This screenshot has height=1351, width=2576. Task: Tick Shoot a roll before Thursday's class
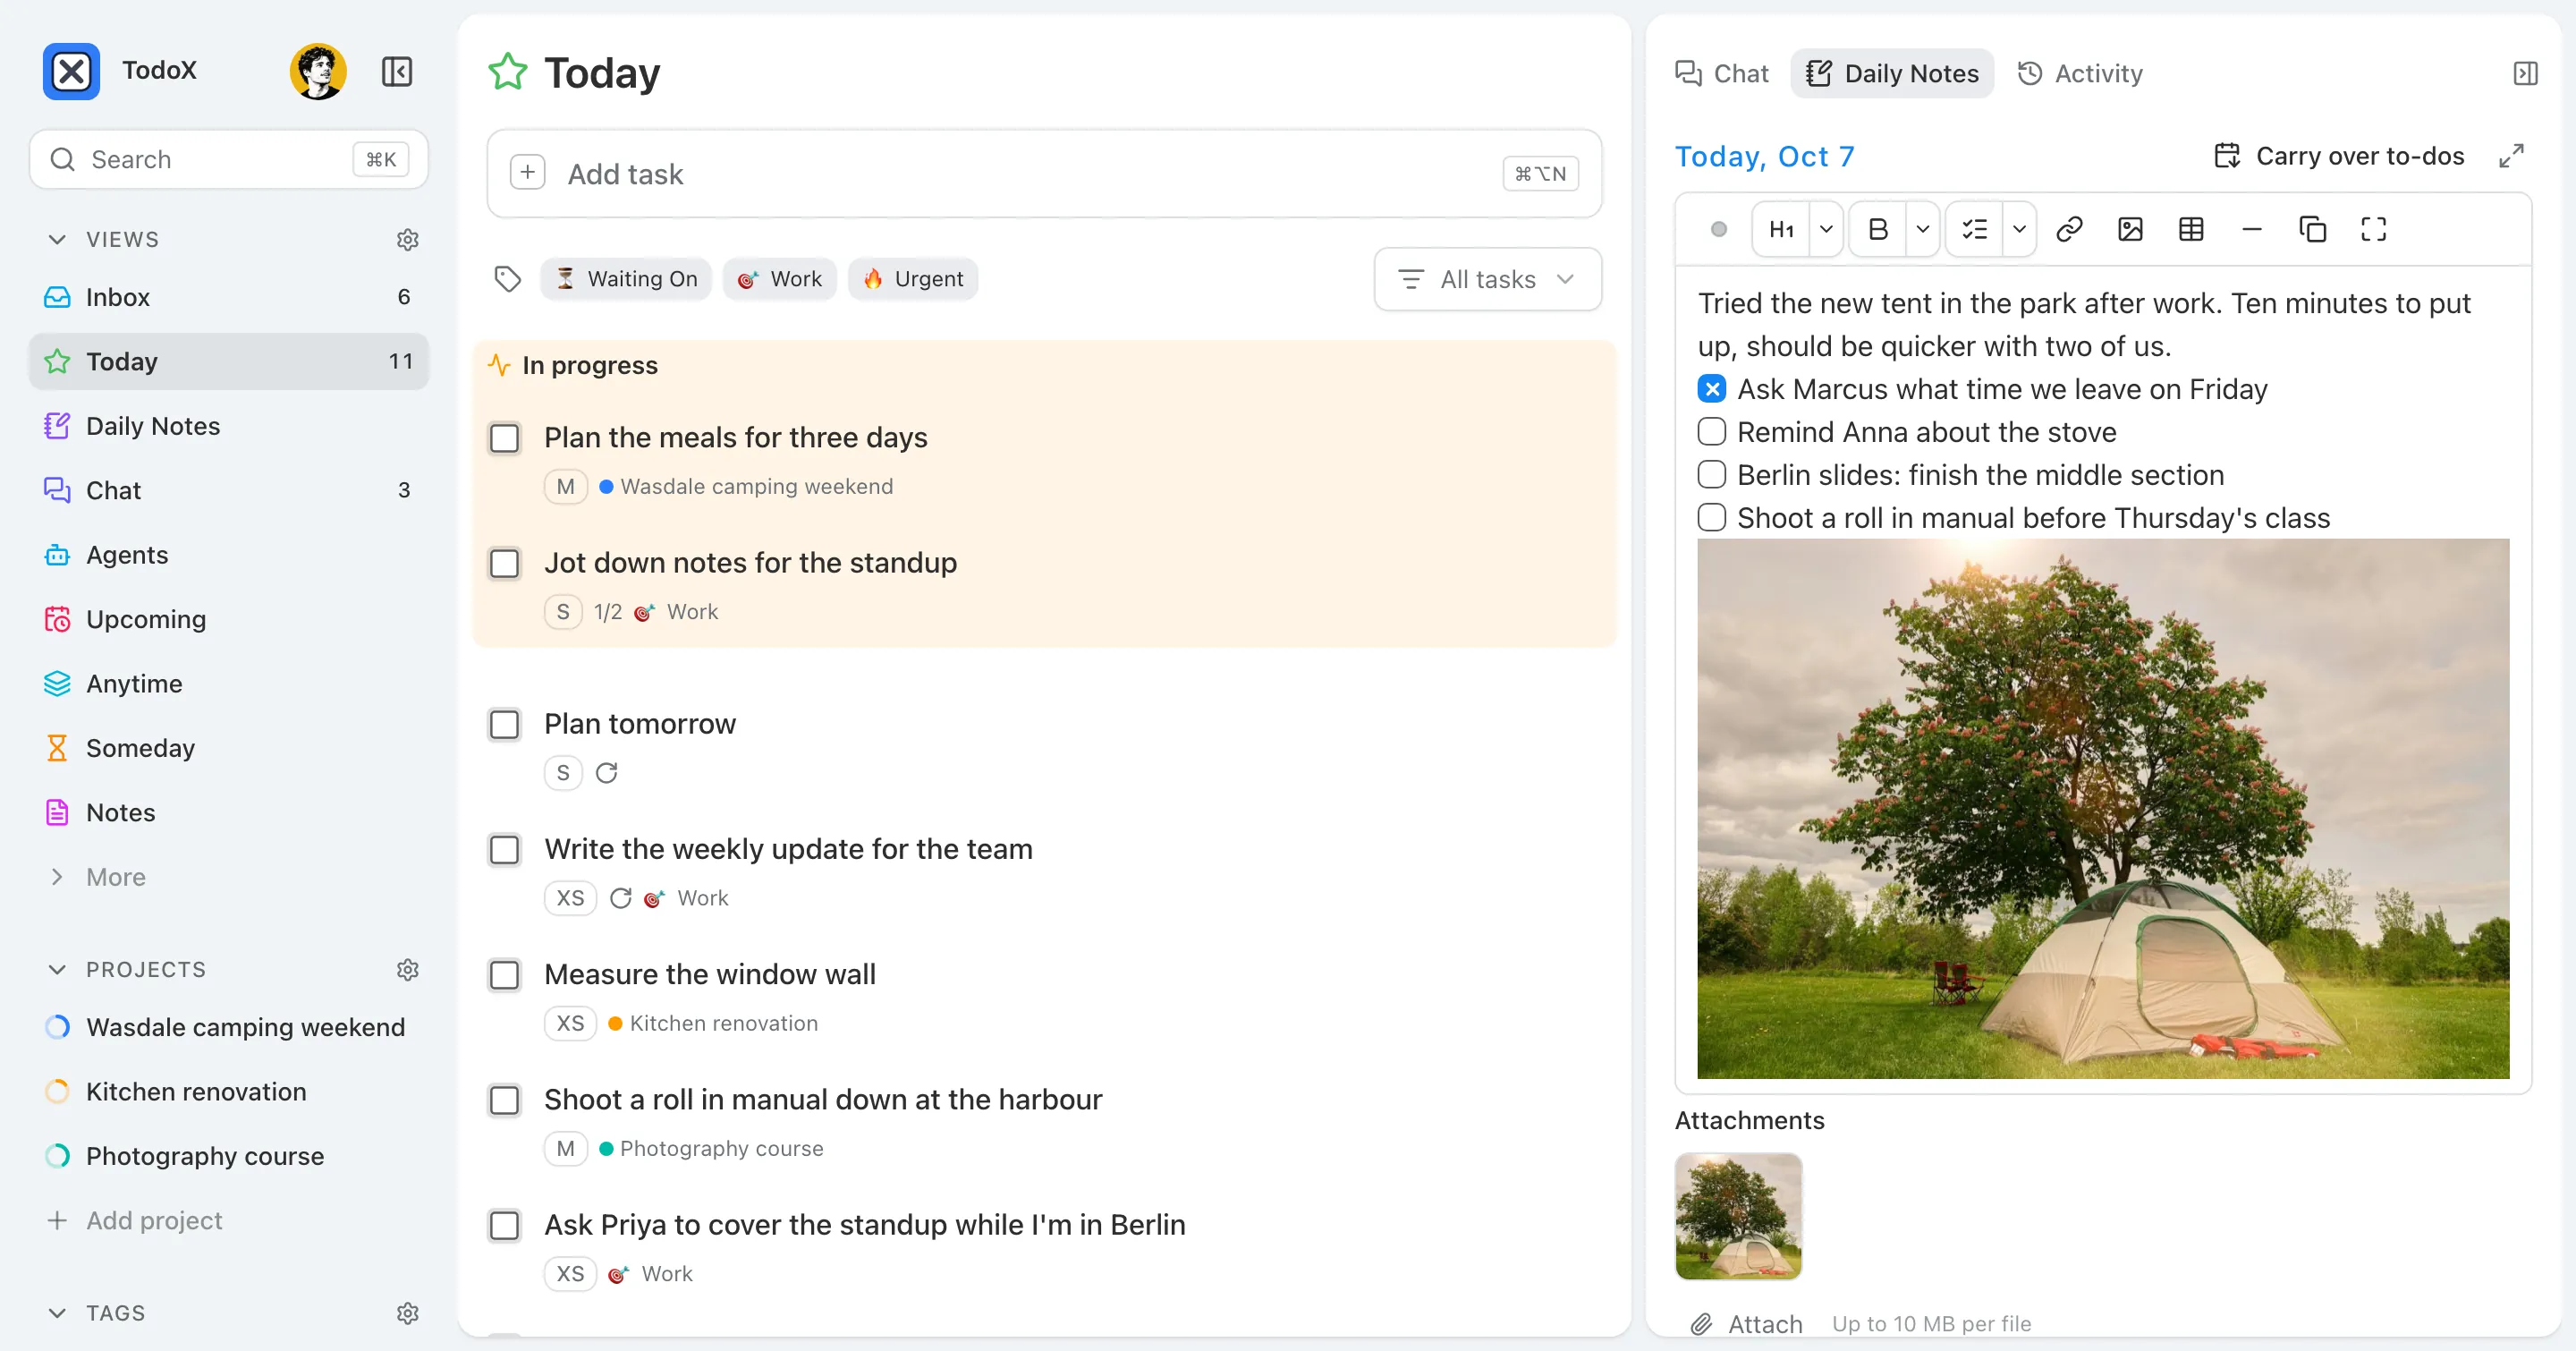[x=1711, y=517]
